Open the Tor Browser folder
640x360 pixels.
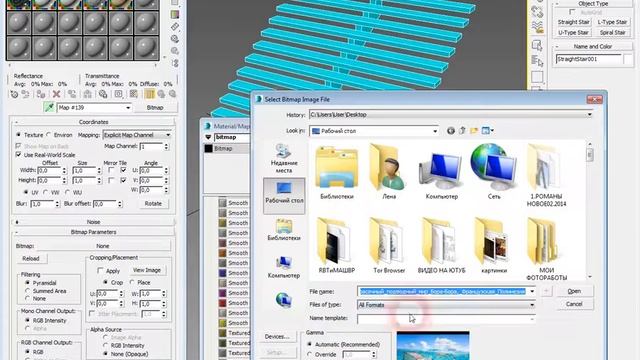(389, 246)
